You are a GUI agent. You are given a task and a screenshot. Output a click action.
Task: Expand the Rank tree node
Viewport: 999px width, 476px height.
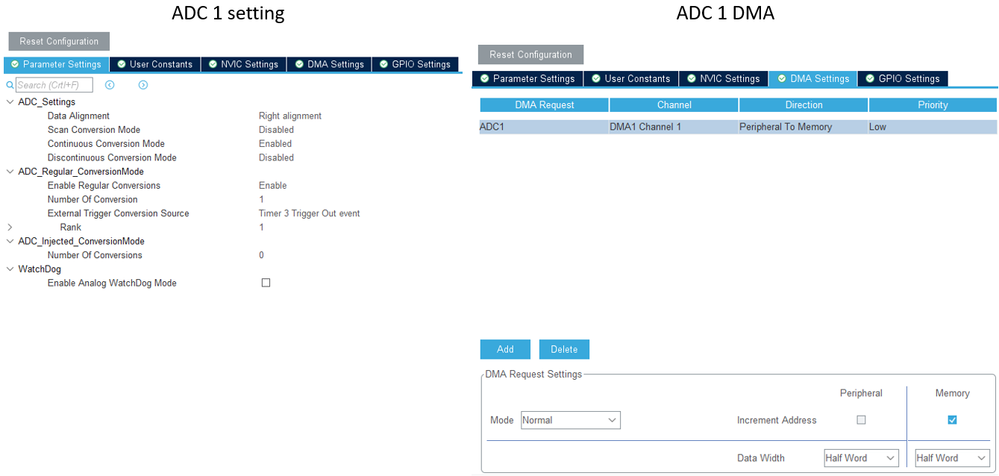[10, 227]
